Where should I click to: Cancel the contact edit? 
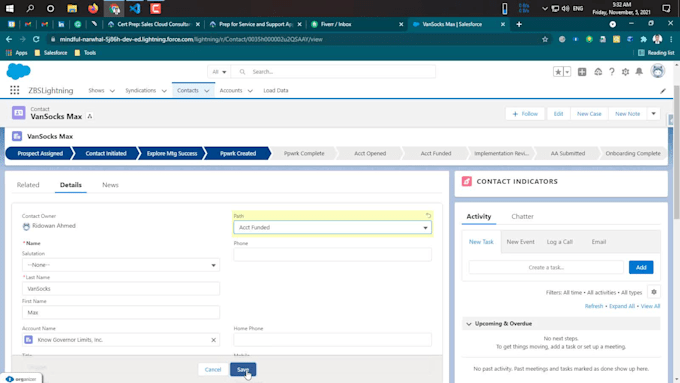click(213, 370)
